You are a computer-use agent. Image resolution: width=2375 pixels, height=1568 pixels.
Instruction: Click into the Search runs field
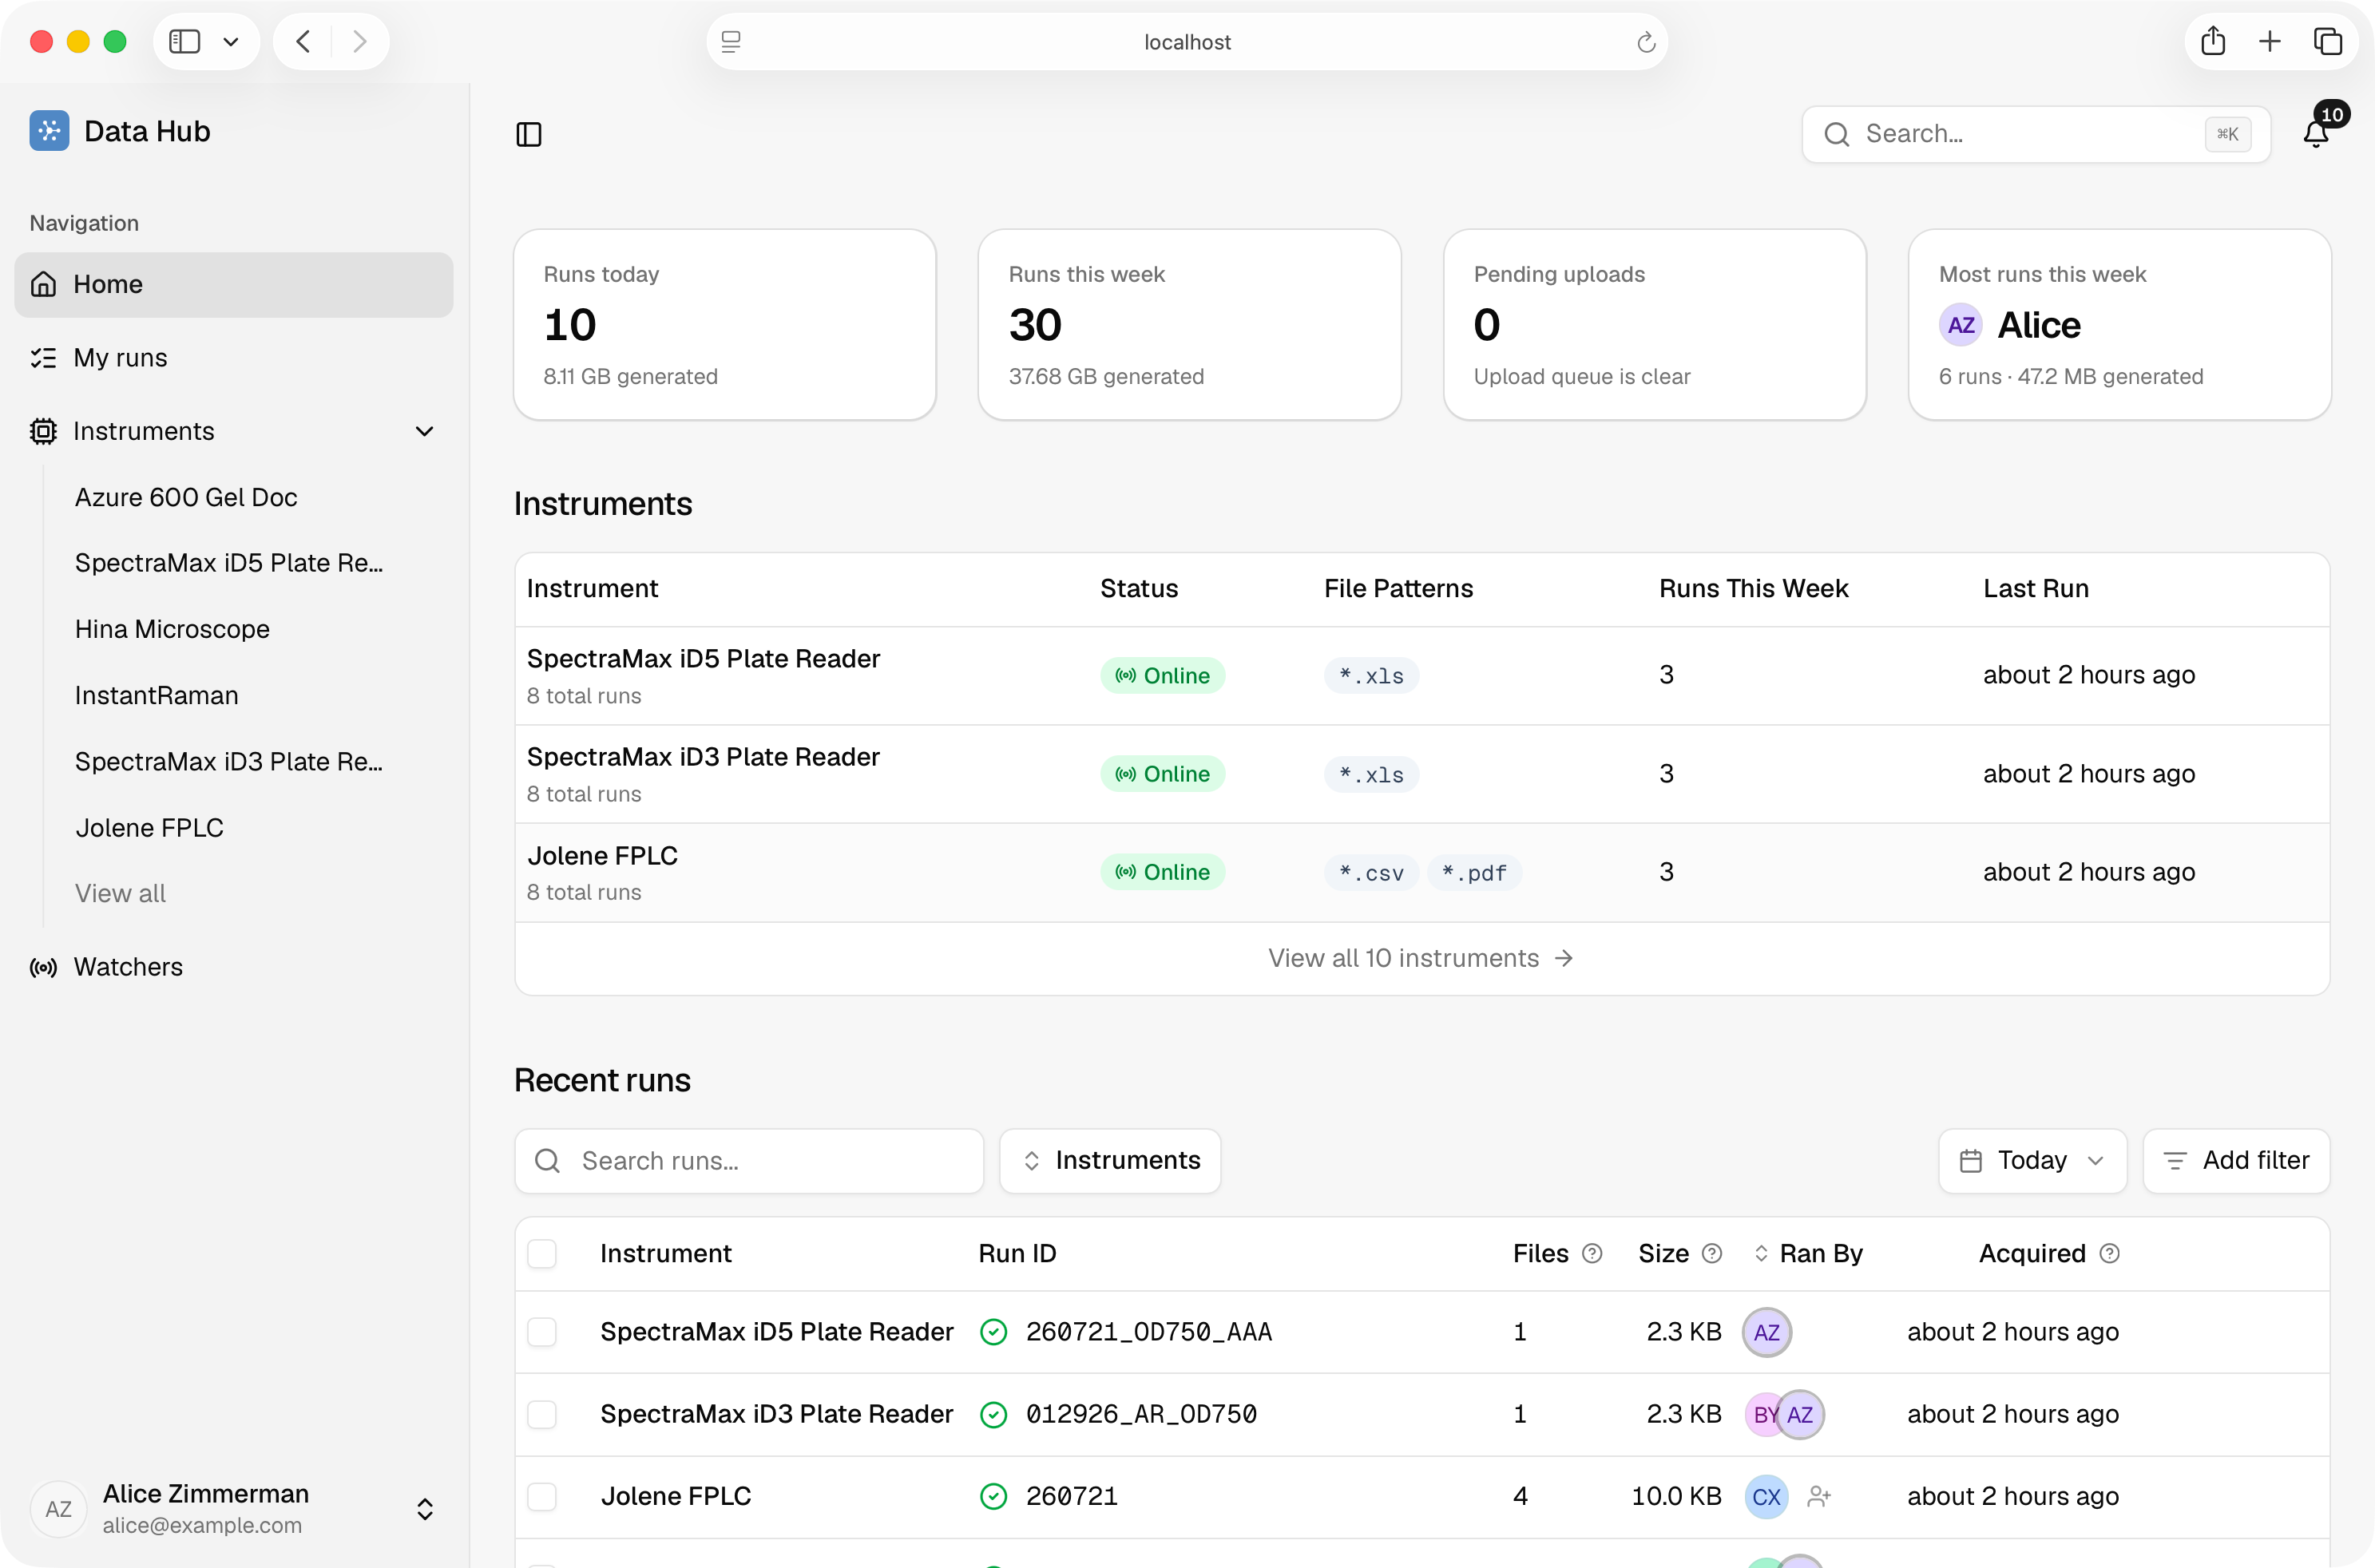[749, 1161]
